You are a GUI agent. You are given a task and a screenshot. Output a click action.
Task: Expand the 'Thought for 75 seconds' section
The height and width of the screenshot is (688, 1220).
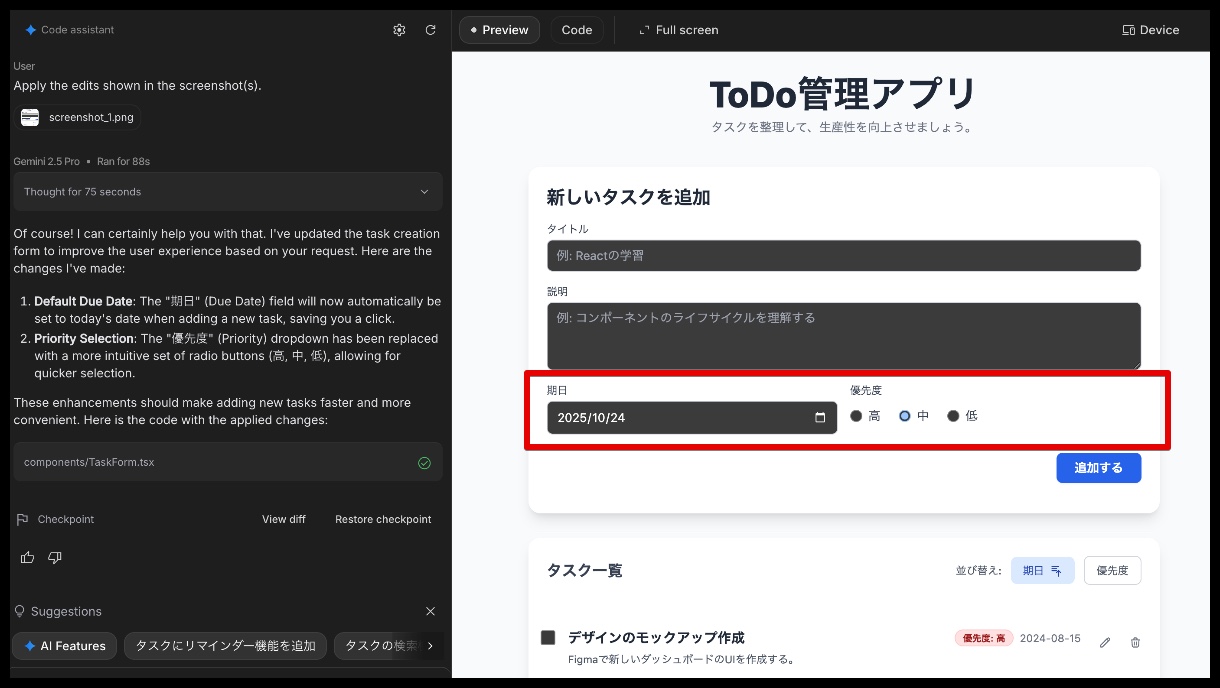(227, 192)
